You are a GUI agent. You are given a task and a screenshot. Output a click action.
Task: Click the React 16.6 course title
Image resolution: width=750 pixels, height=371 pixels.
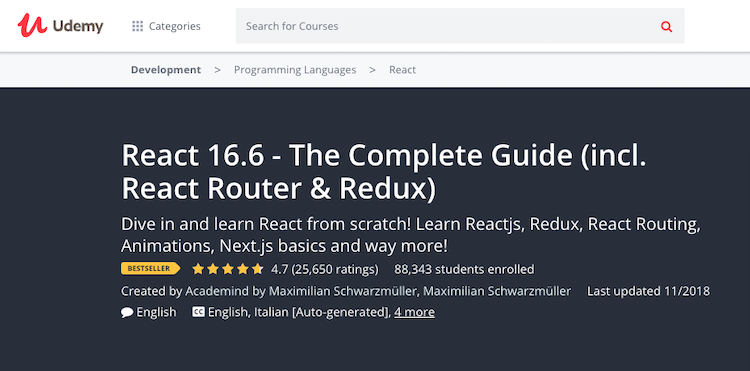click(x=384, y=172)
